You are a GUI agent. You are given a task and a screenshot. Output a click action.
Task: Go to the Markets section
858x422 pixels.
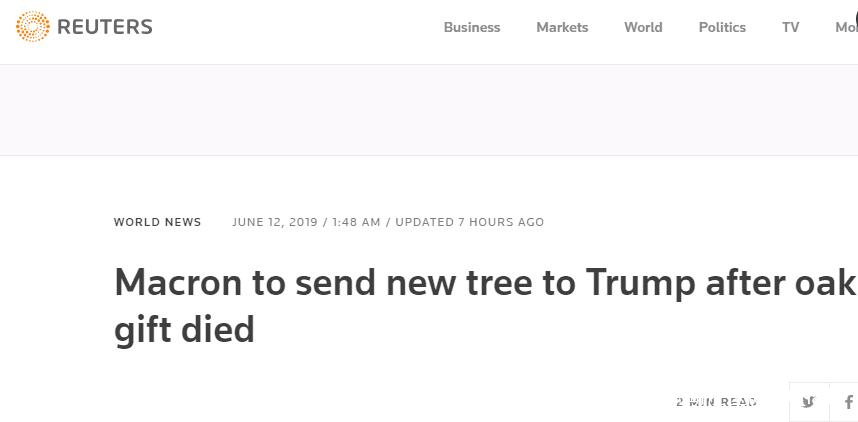(x=562, y=27)
